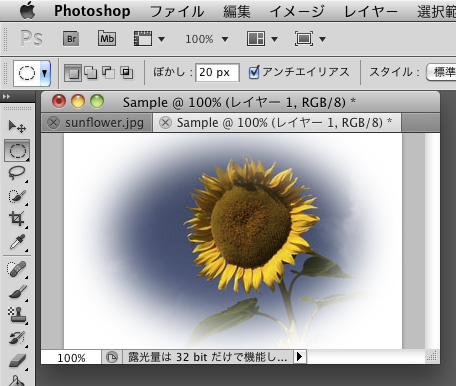Select the History Brush tool

tap(17, 338)
